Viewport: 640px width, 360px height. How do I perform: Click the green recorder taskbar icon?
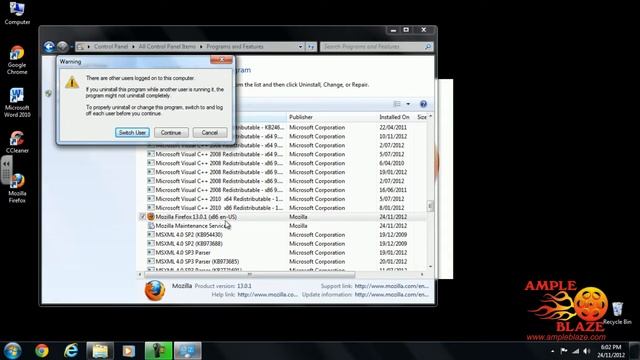(x=158, y=351)
